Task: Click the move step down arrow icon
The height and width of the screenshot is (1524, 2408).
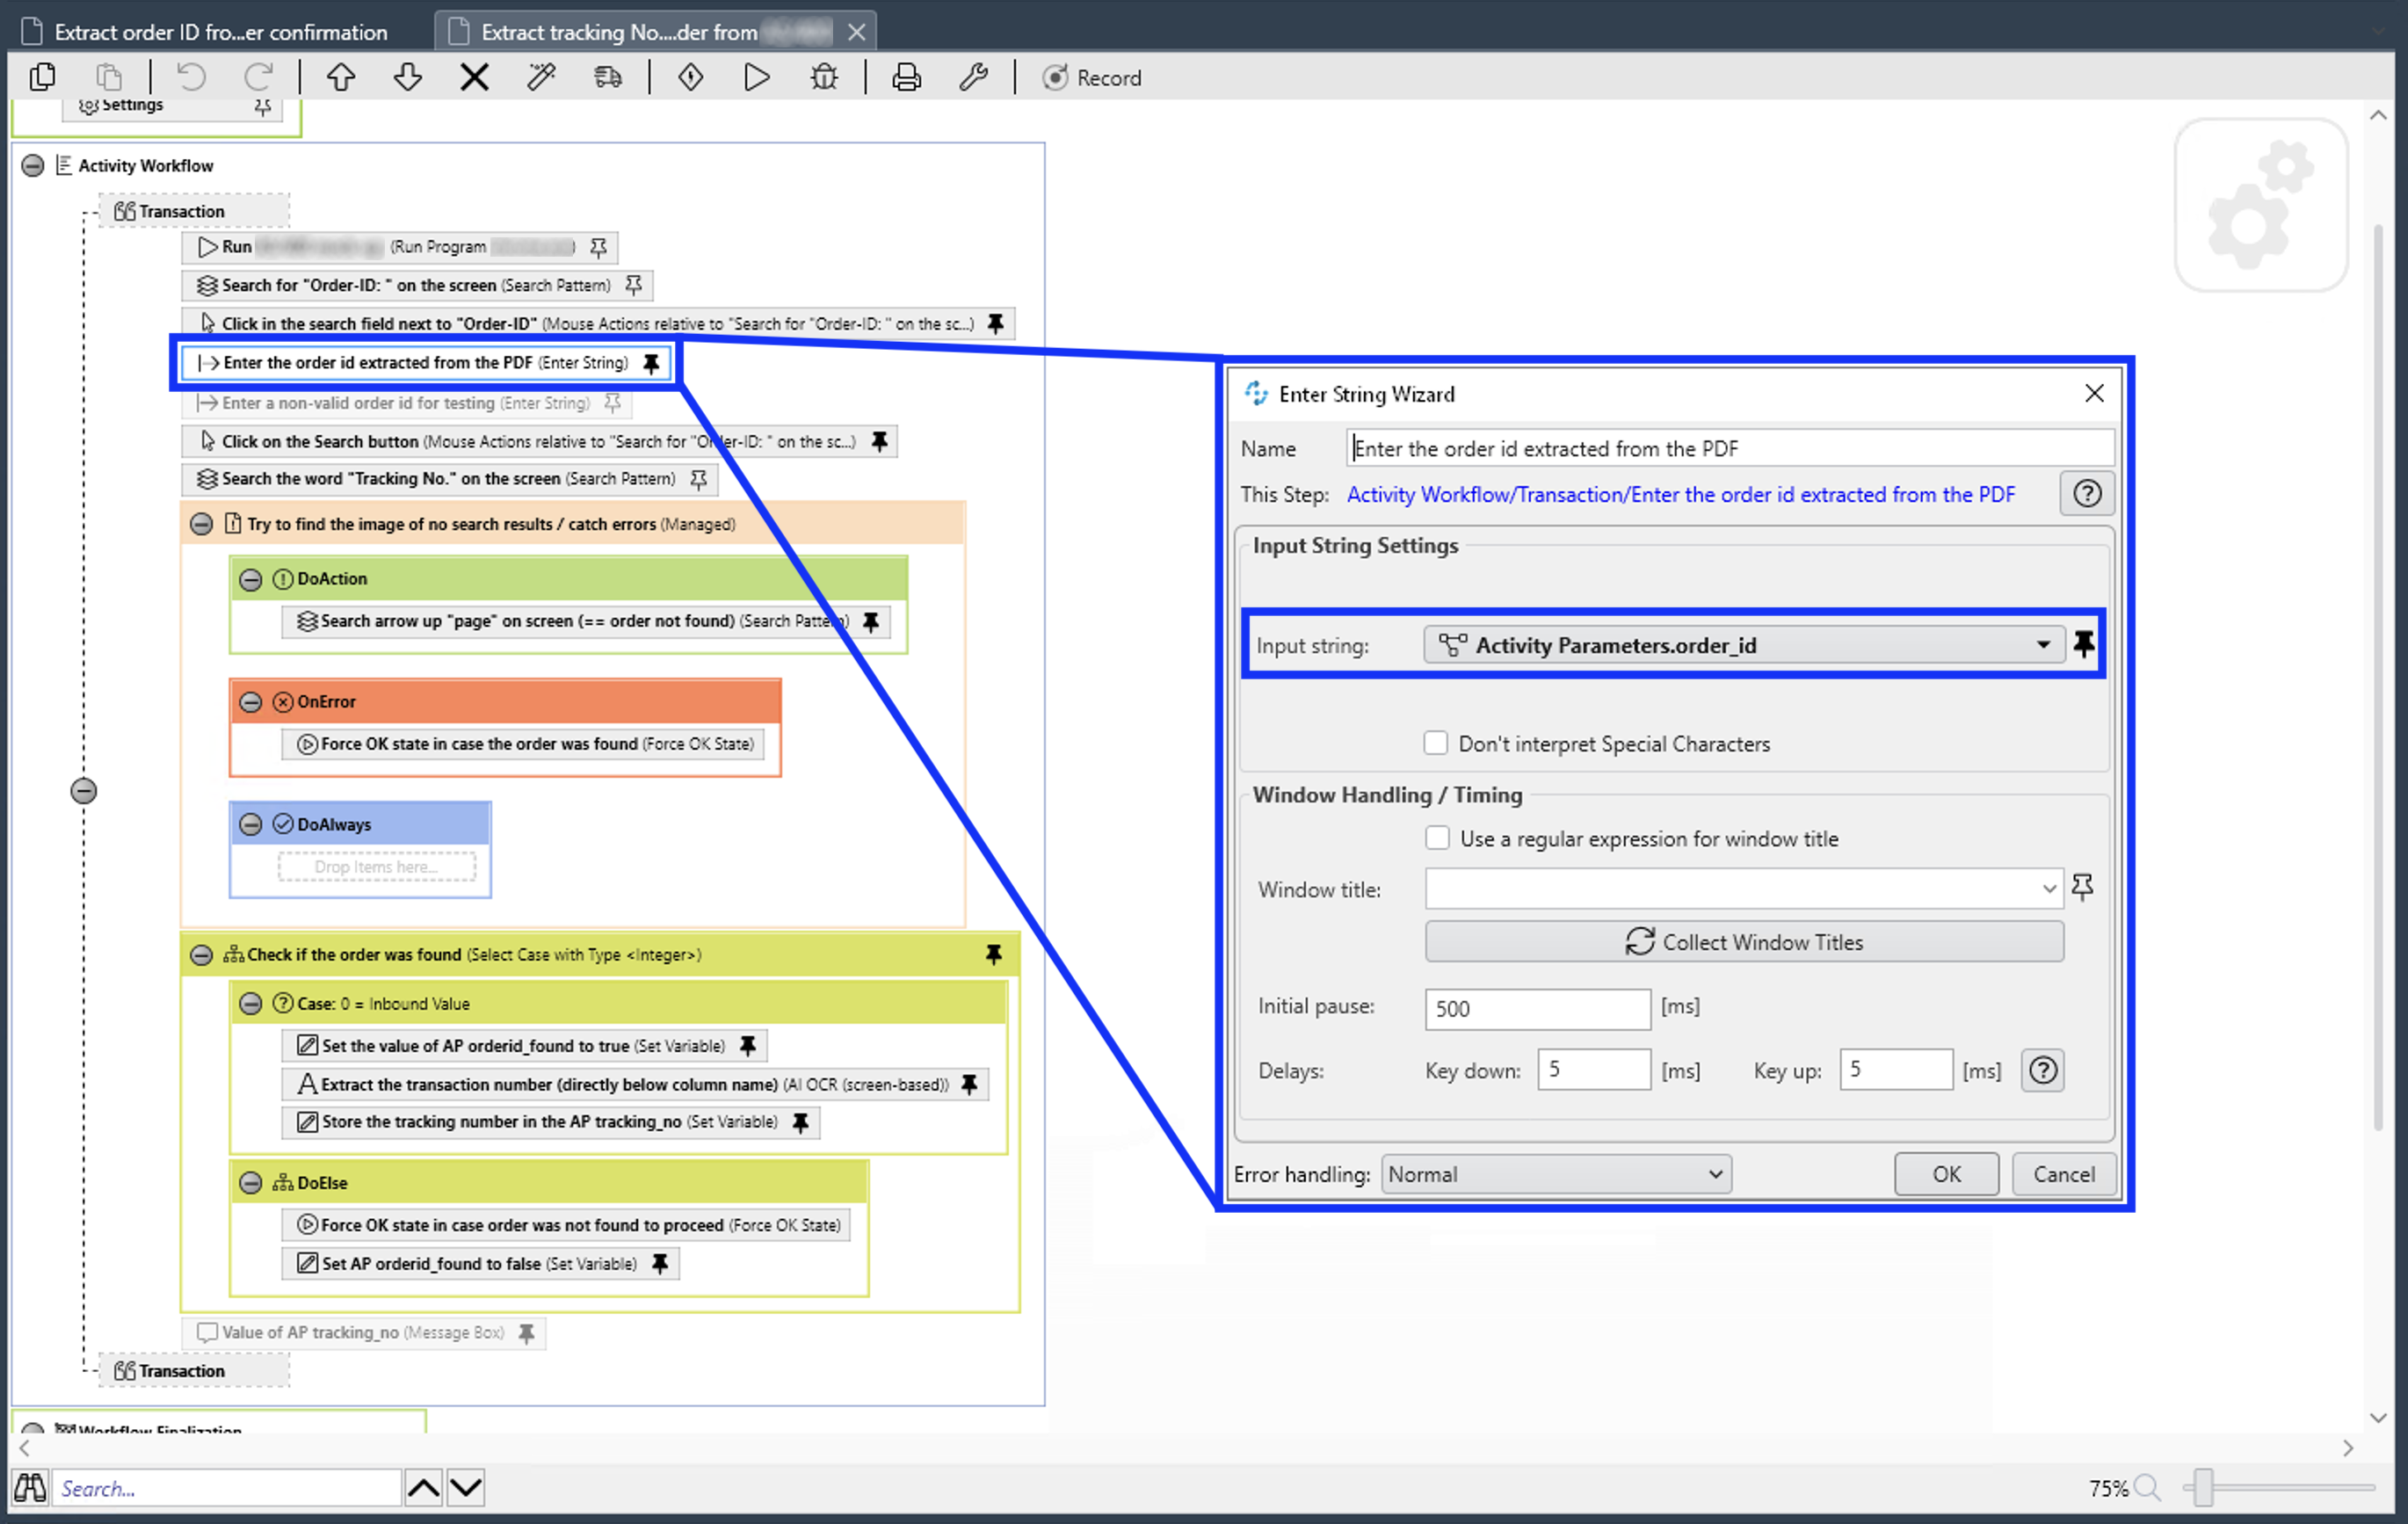Action: click(408, 77)
